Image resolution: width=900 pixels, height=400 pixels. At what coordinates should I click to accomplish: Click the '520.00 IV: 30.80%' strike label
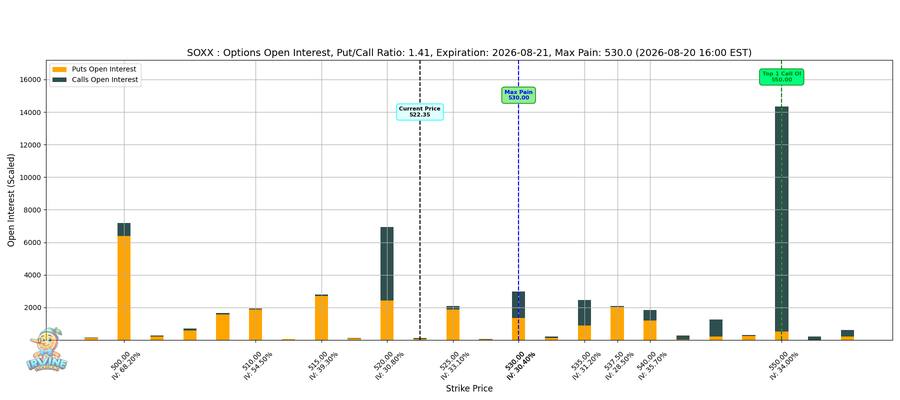click(389, 366)
